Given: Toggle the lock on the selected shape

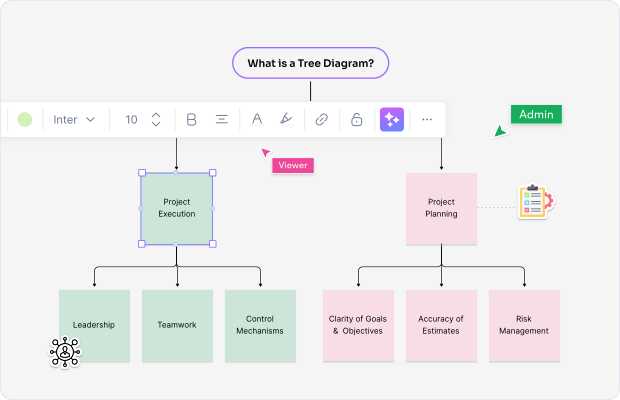Looking at the screenshot, I should click(x=356, y=120).
